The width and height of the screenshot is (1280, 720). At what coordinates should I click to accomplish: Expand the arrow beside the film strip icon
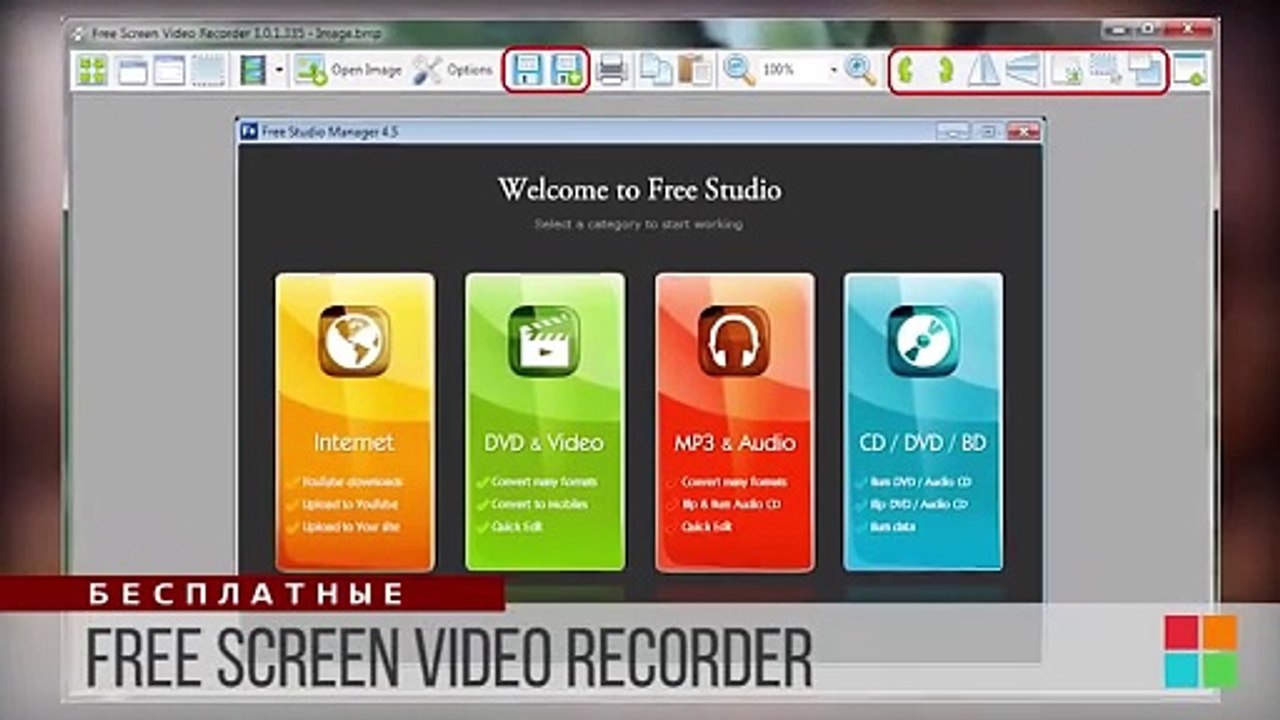[279, 71]
